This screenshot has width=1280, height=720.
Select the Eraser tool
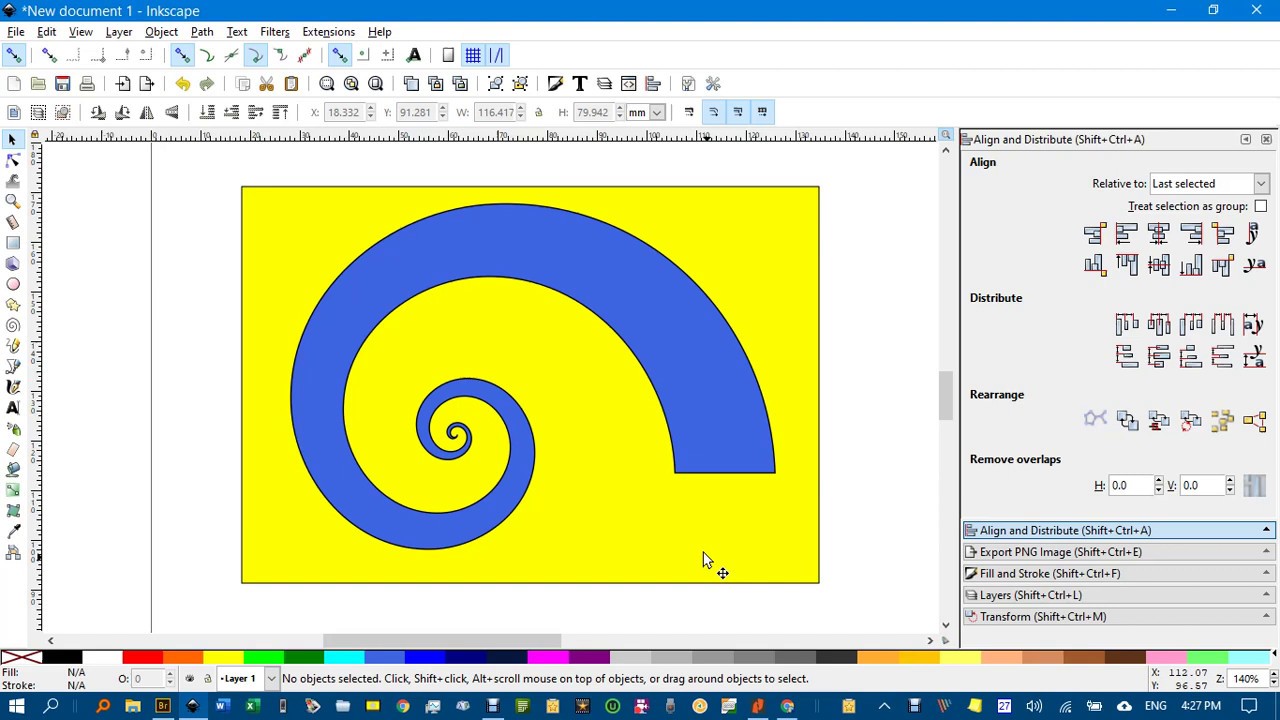pos(13,449)
